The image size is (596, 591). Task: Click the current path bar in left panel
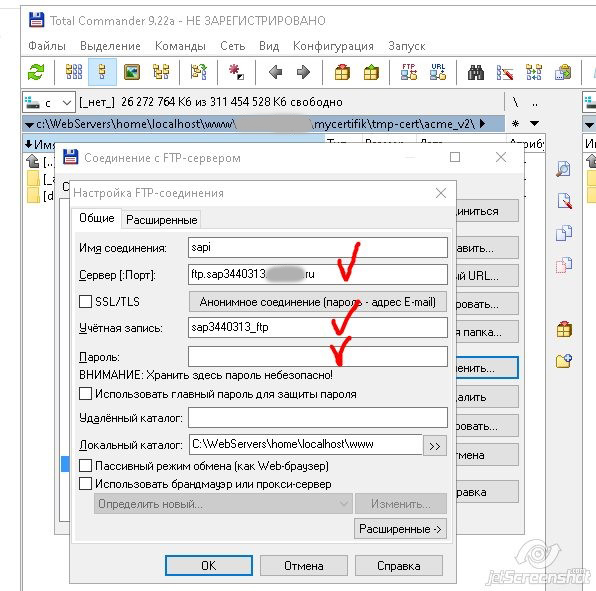click(263, 124)
